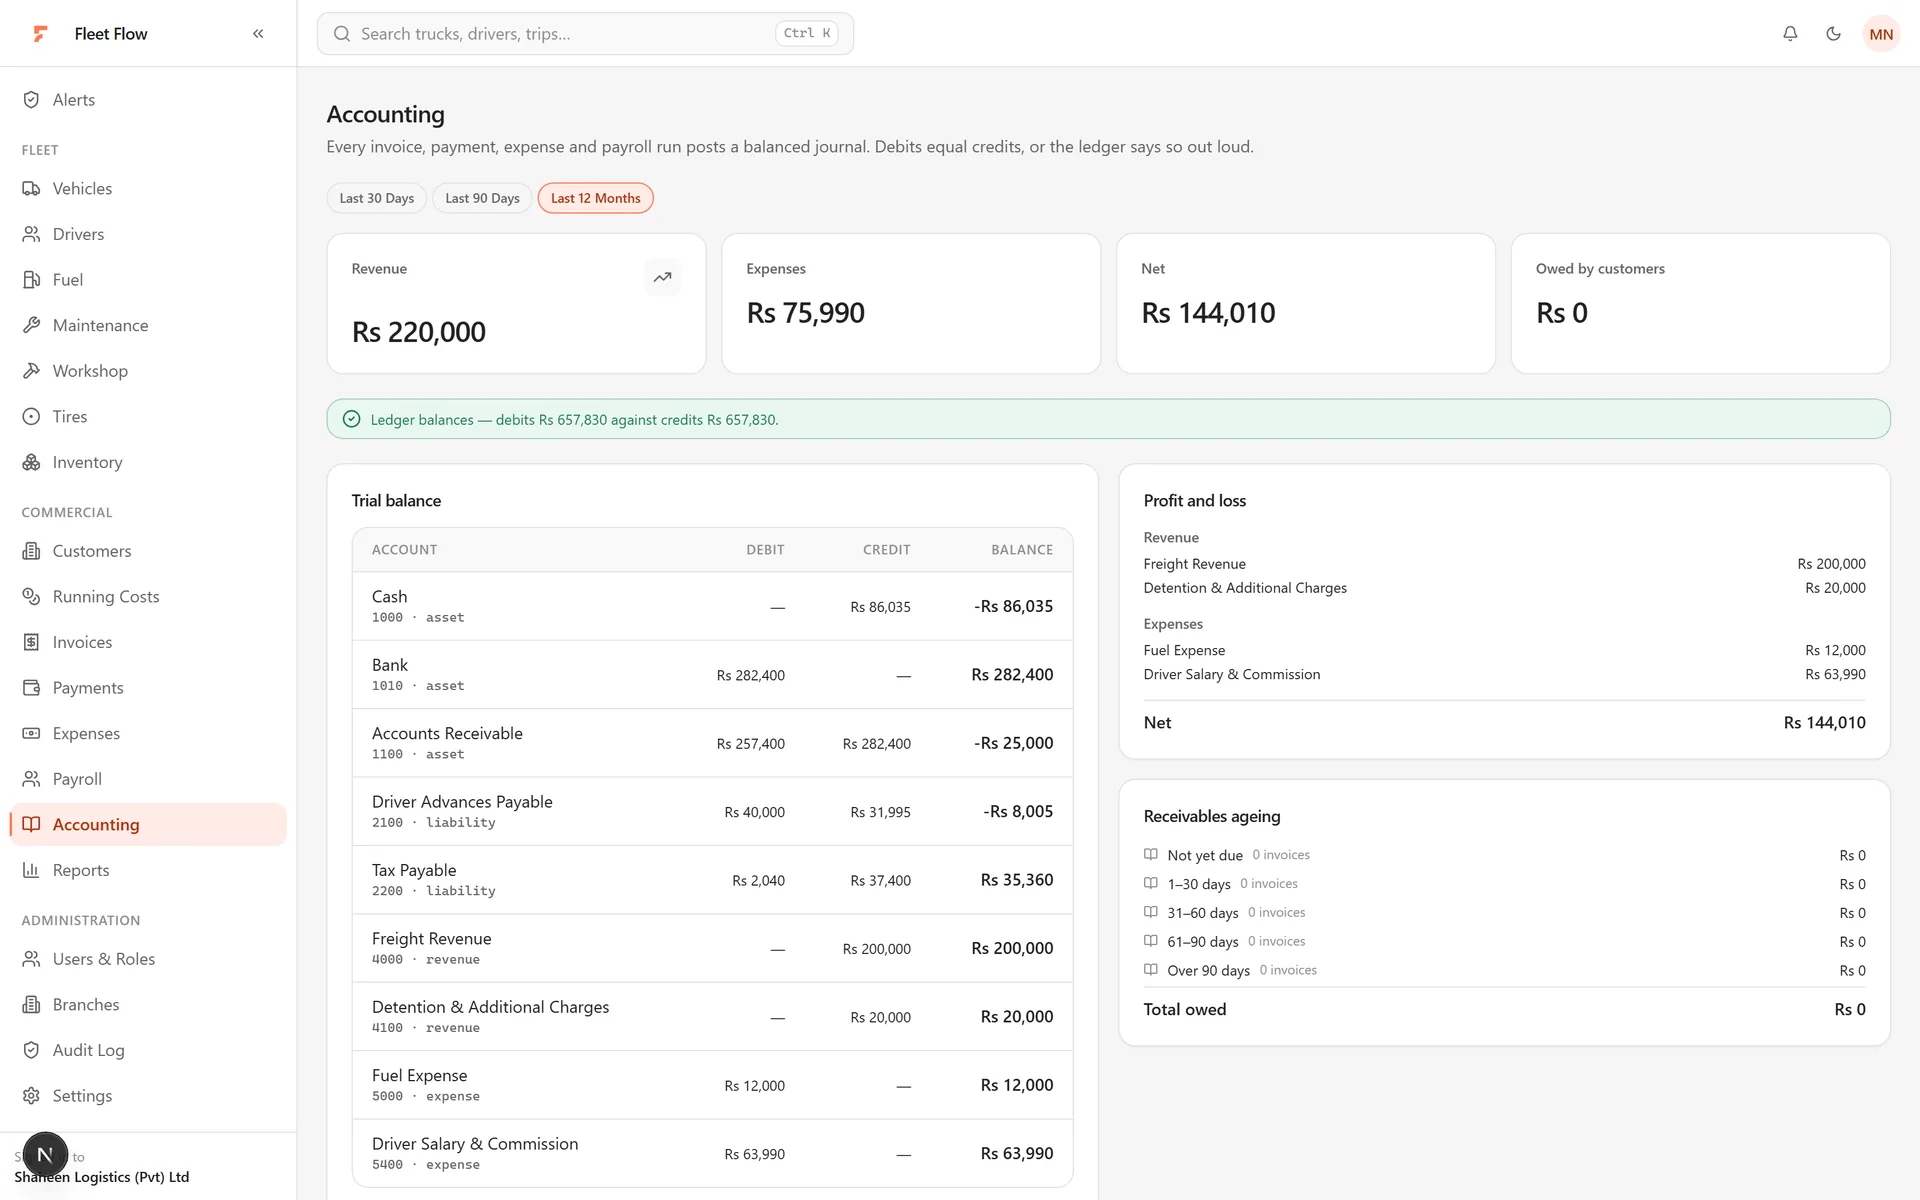
Task: Focus the search trucks, drivers, trips field
Action: (585, 34)
